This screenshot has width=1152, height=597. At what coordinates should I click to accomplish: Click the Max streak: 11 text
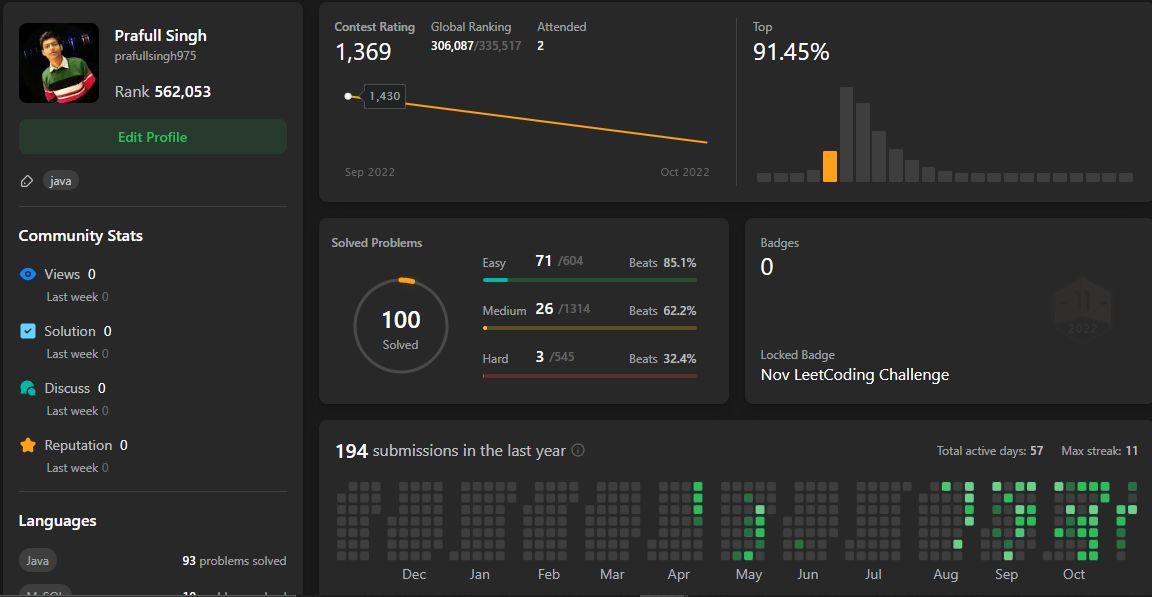tap(1099, 451)
